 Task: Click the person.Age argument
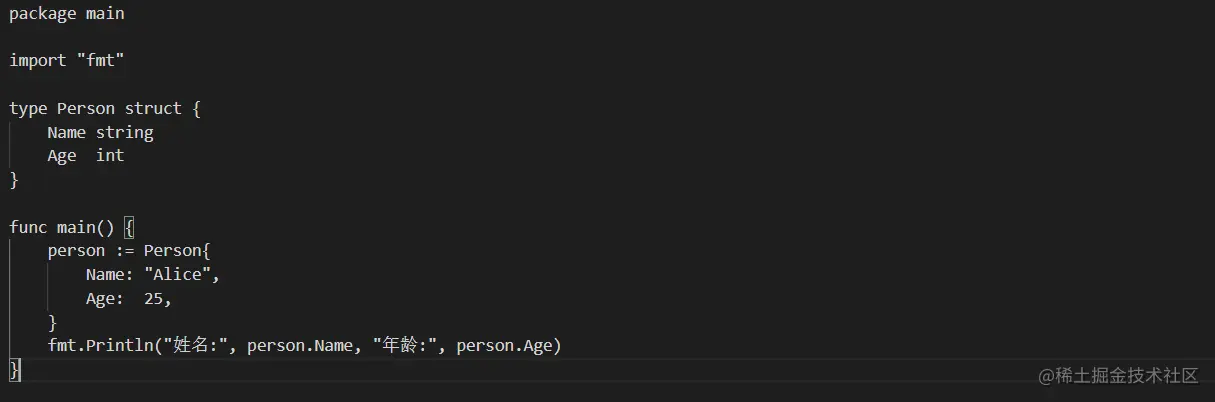coord(505,346)
